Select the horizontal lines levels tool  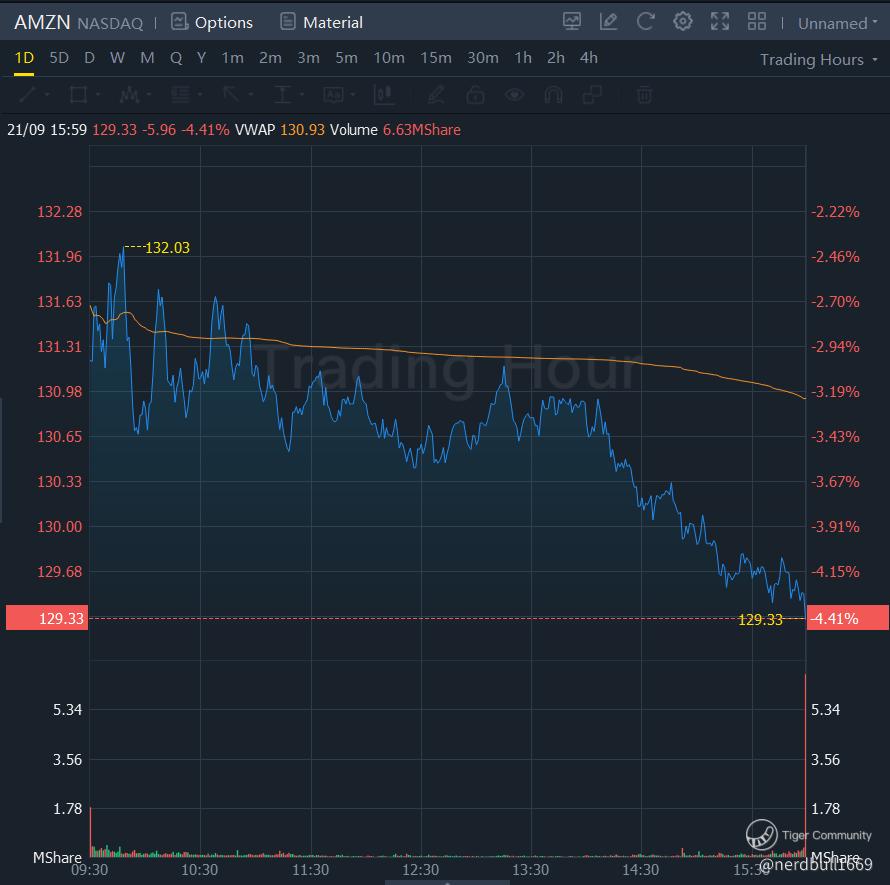pyautogui.click(x=180, y=94)
